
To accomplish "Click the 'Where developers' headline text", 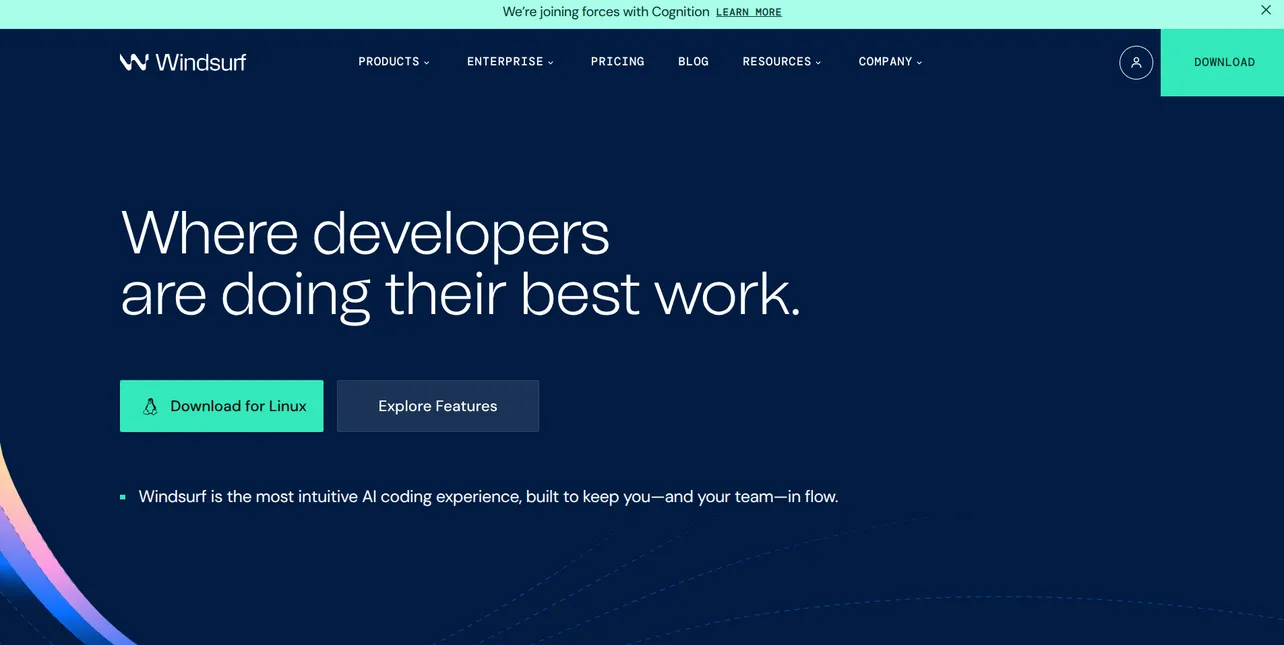I will pos(364,232).
